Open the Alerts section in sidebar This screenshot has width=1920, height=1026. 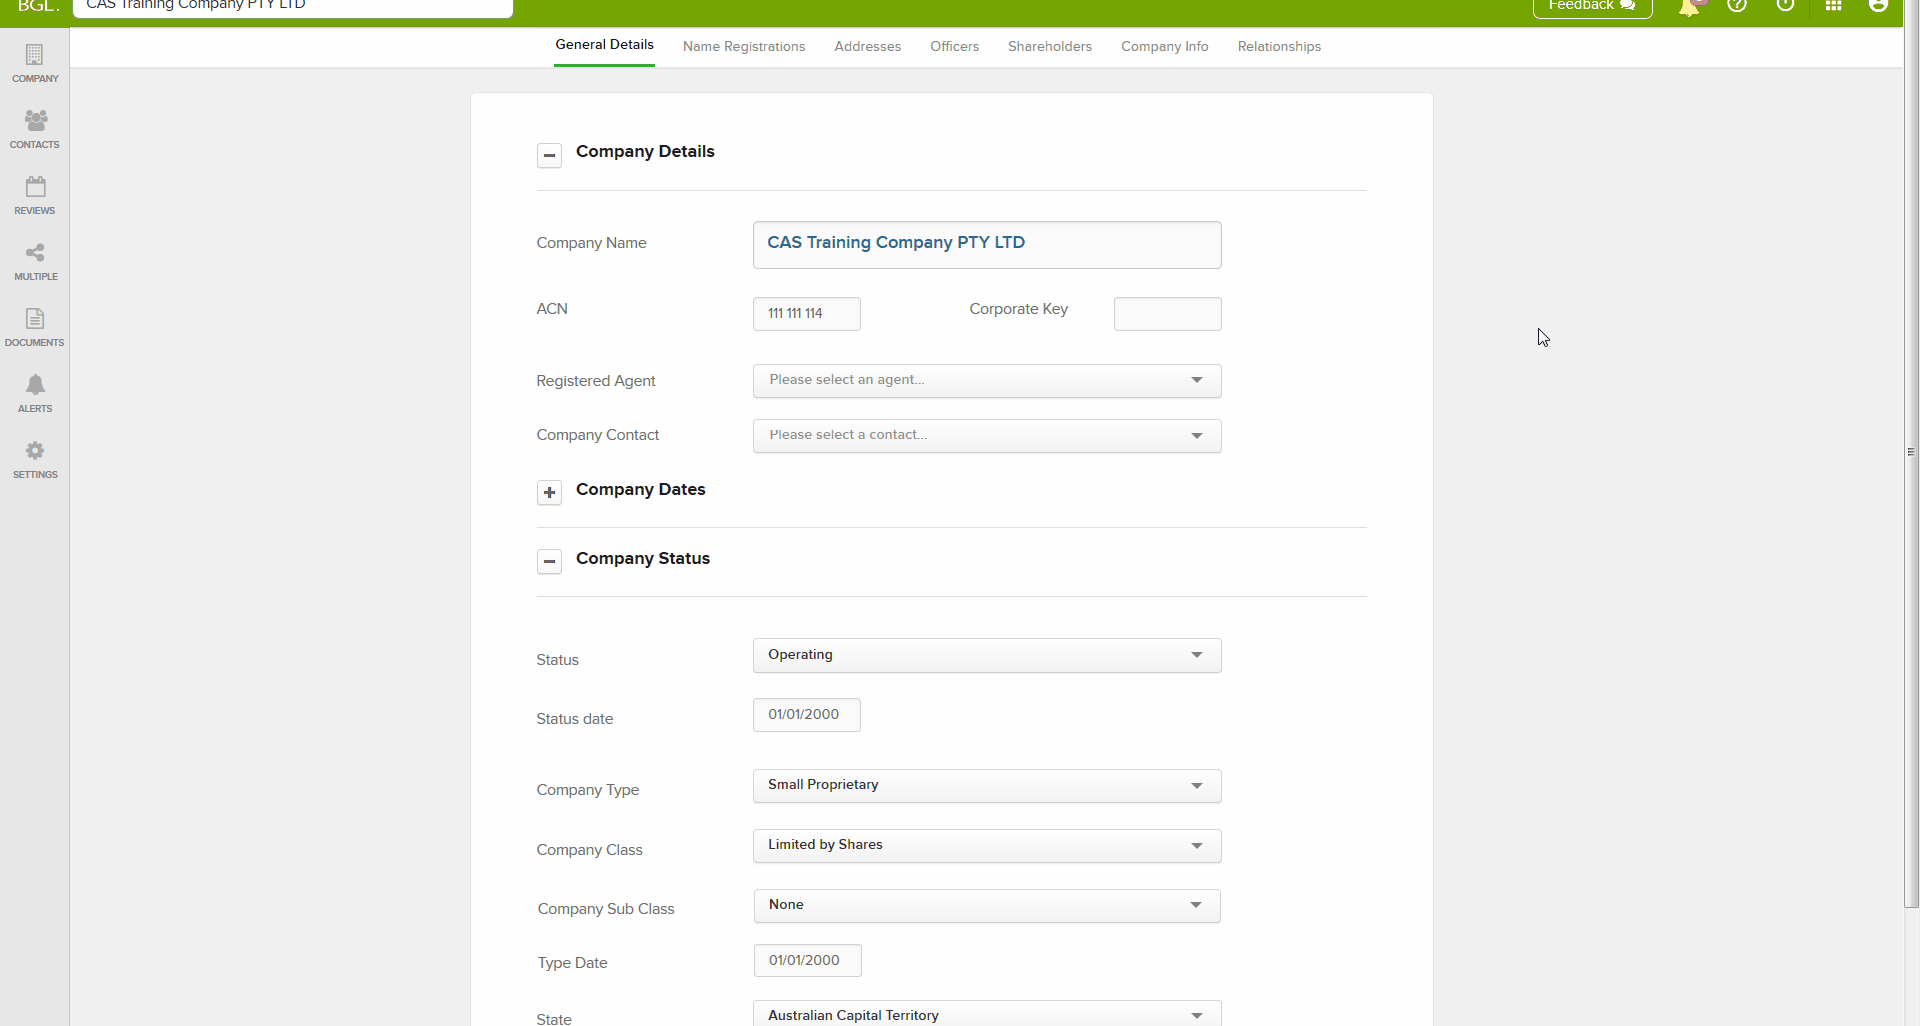[35, 394]
